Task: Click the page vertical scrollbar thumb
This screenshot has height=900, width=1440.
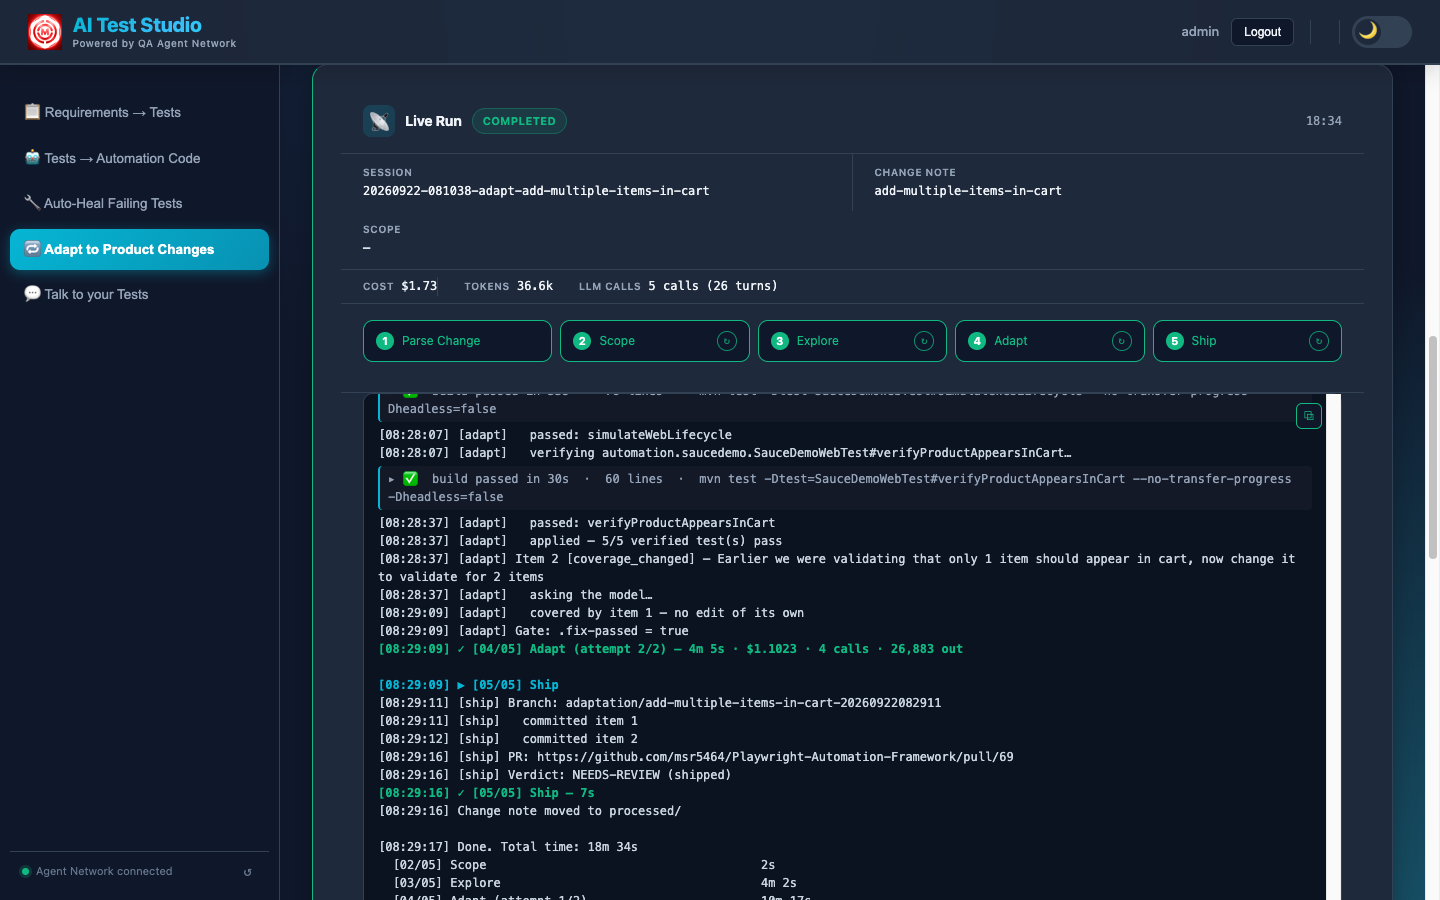Action: [x=1432, y=447]
